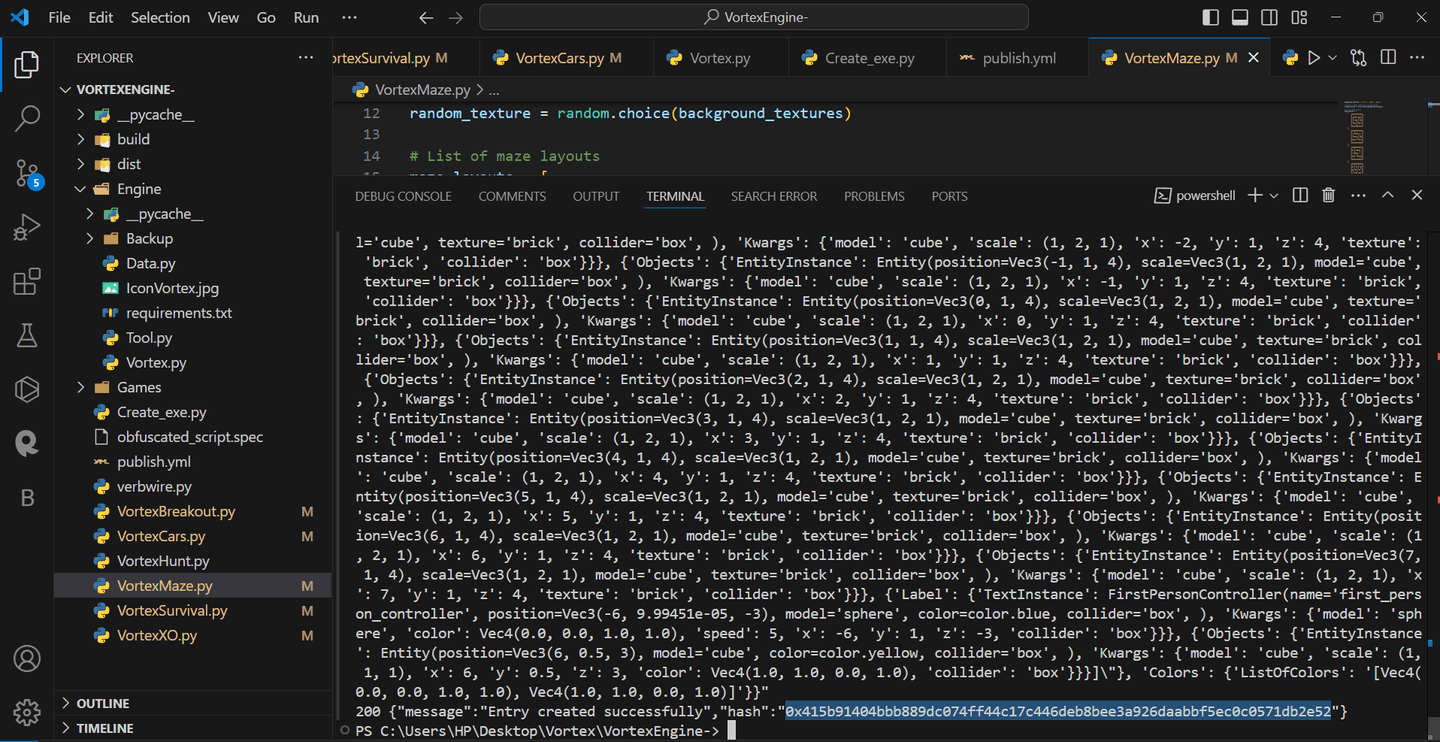Open obfuscated_script.spec in the explorer

click(x=193, y=437)
